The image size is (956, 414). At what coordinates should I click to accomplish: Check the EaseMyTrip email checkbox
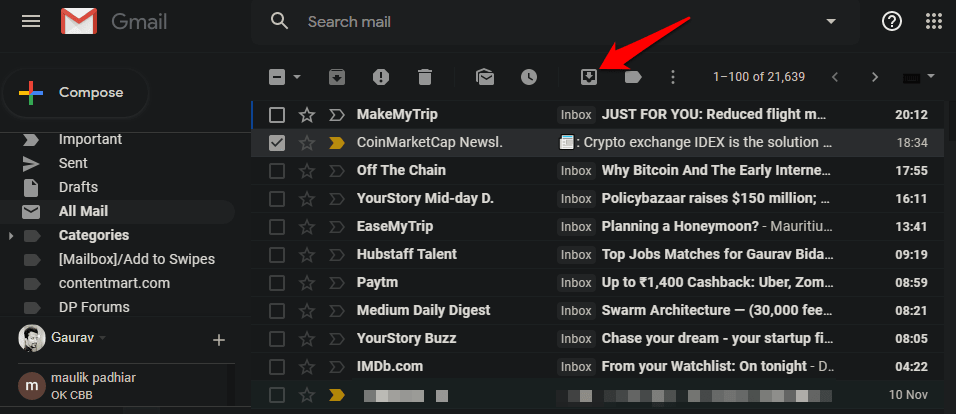pyautogui.click(x=277, y=227)
